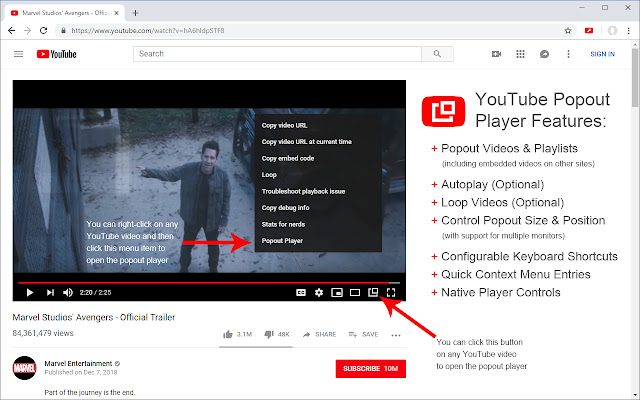Open the YouTube hamburger guide menu

coord(18,54)
